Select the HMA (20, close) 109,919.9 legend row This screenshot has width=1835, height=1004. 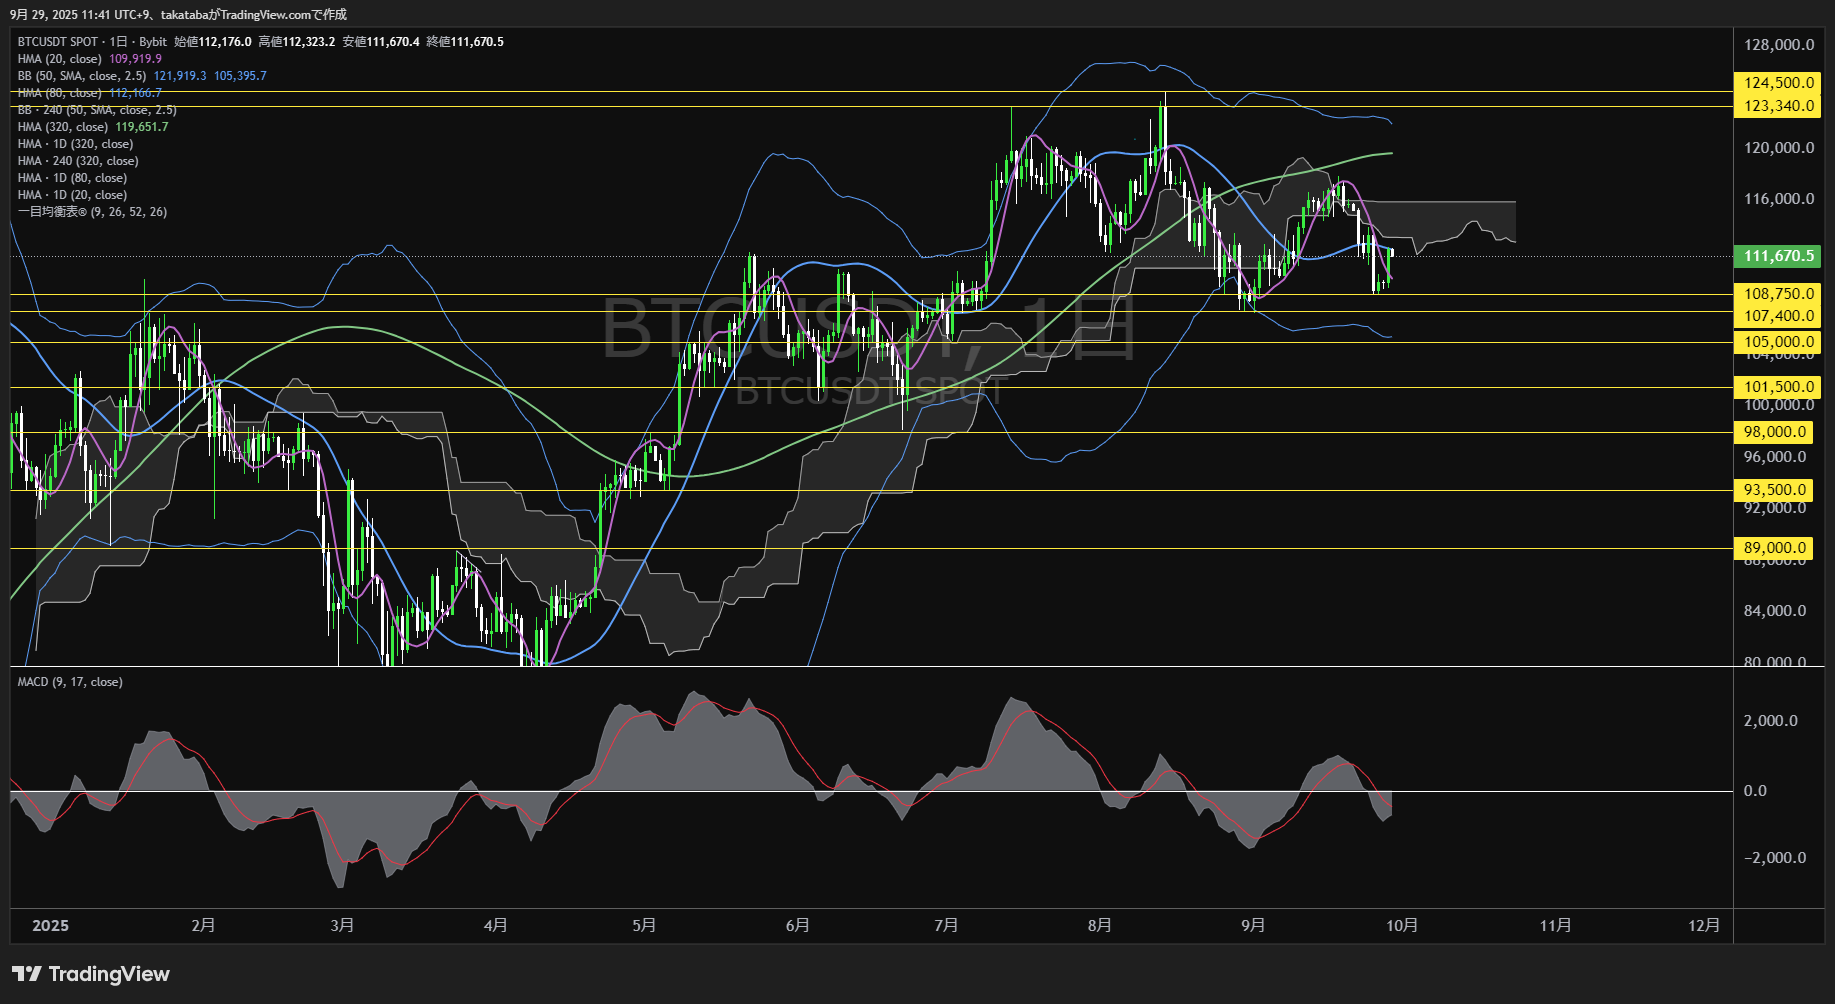89,59
